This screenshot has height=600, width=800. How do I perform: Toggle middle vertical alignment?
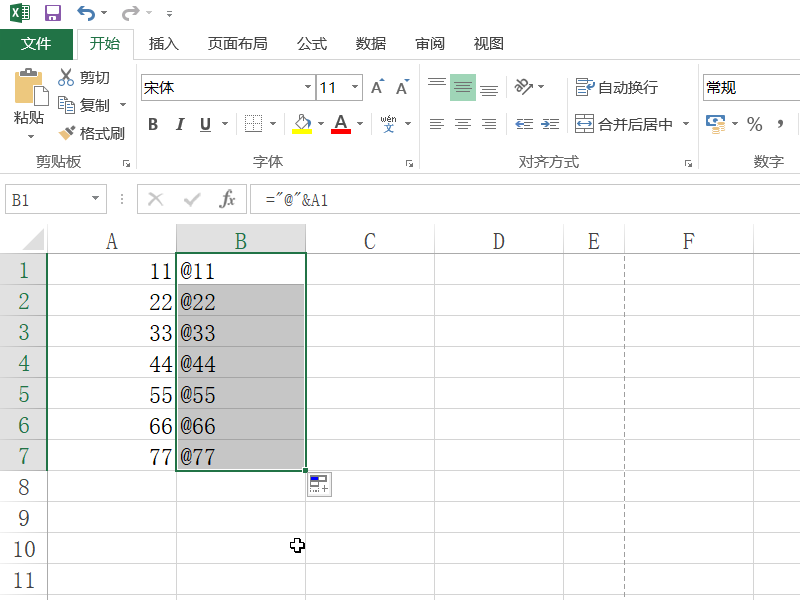click(463, 87)
